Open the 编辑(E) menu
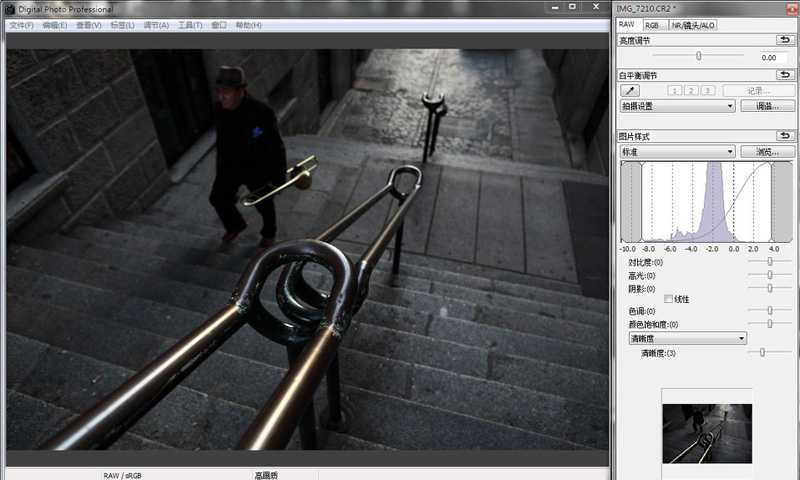This screenshot has height=480, width=800. [55, 25]
